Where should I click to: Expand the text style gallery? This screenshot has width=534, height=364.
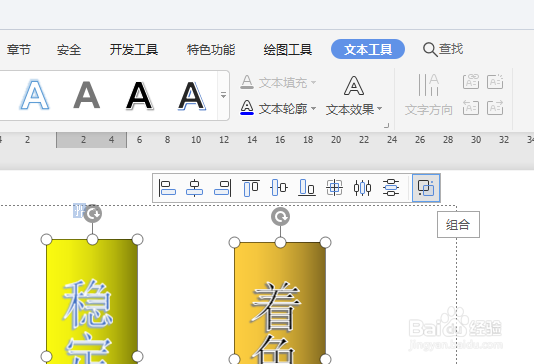tap(223, 95)
